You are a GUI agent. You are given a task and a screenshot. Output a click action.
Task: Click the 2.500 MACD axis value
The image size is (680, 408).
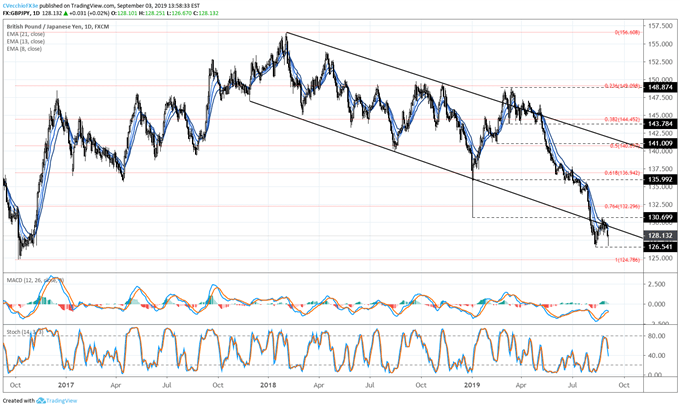click(657, 284)
